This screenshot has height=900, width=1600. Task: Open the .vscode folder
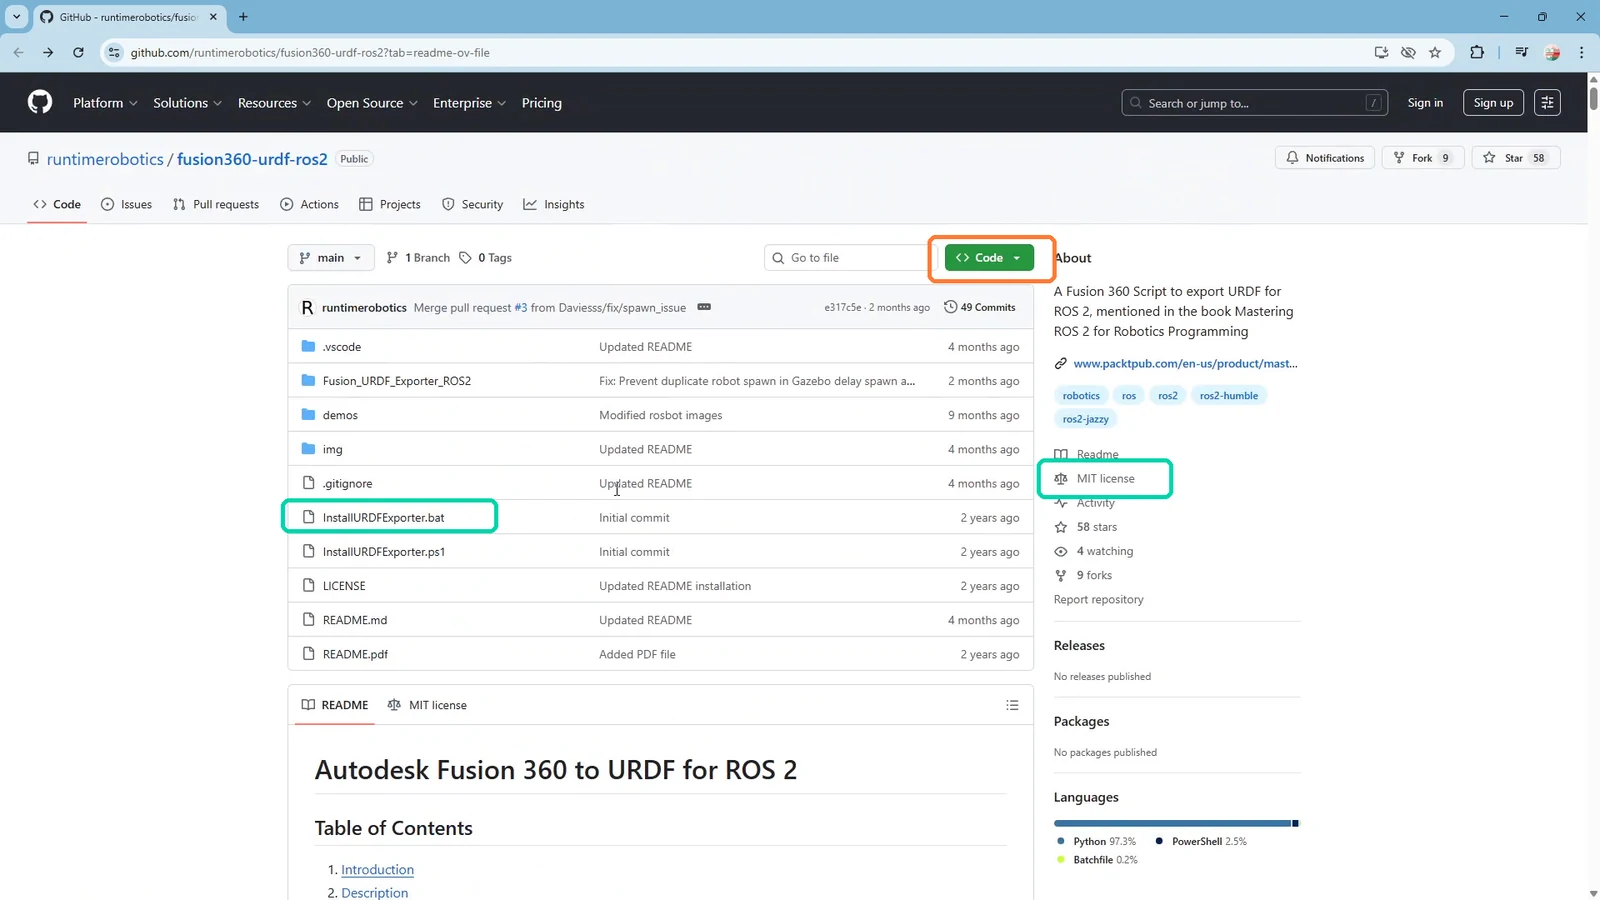click(342, 347)
